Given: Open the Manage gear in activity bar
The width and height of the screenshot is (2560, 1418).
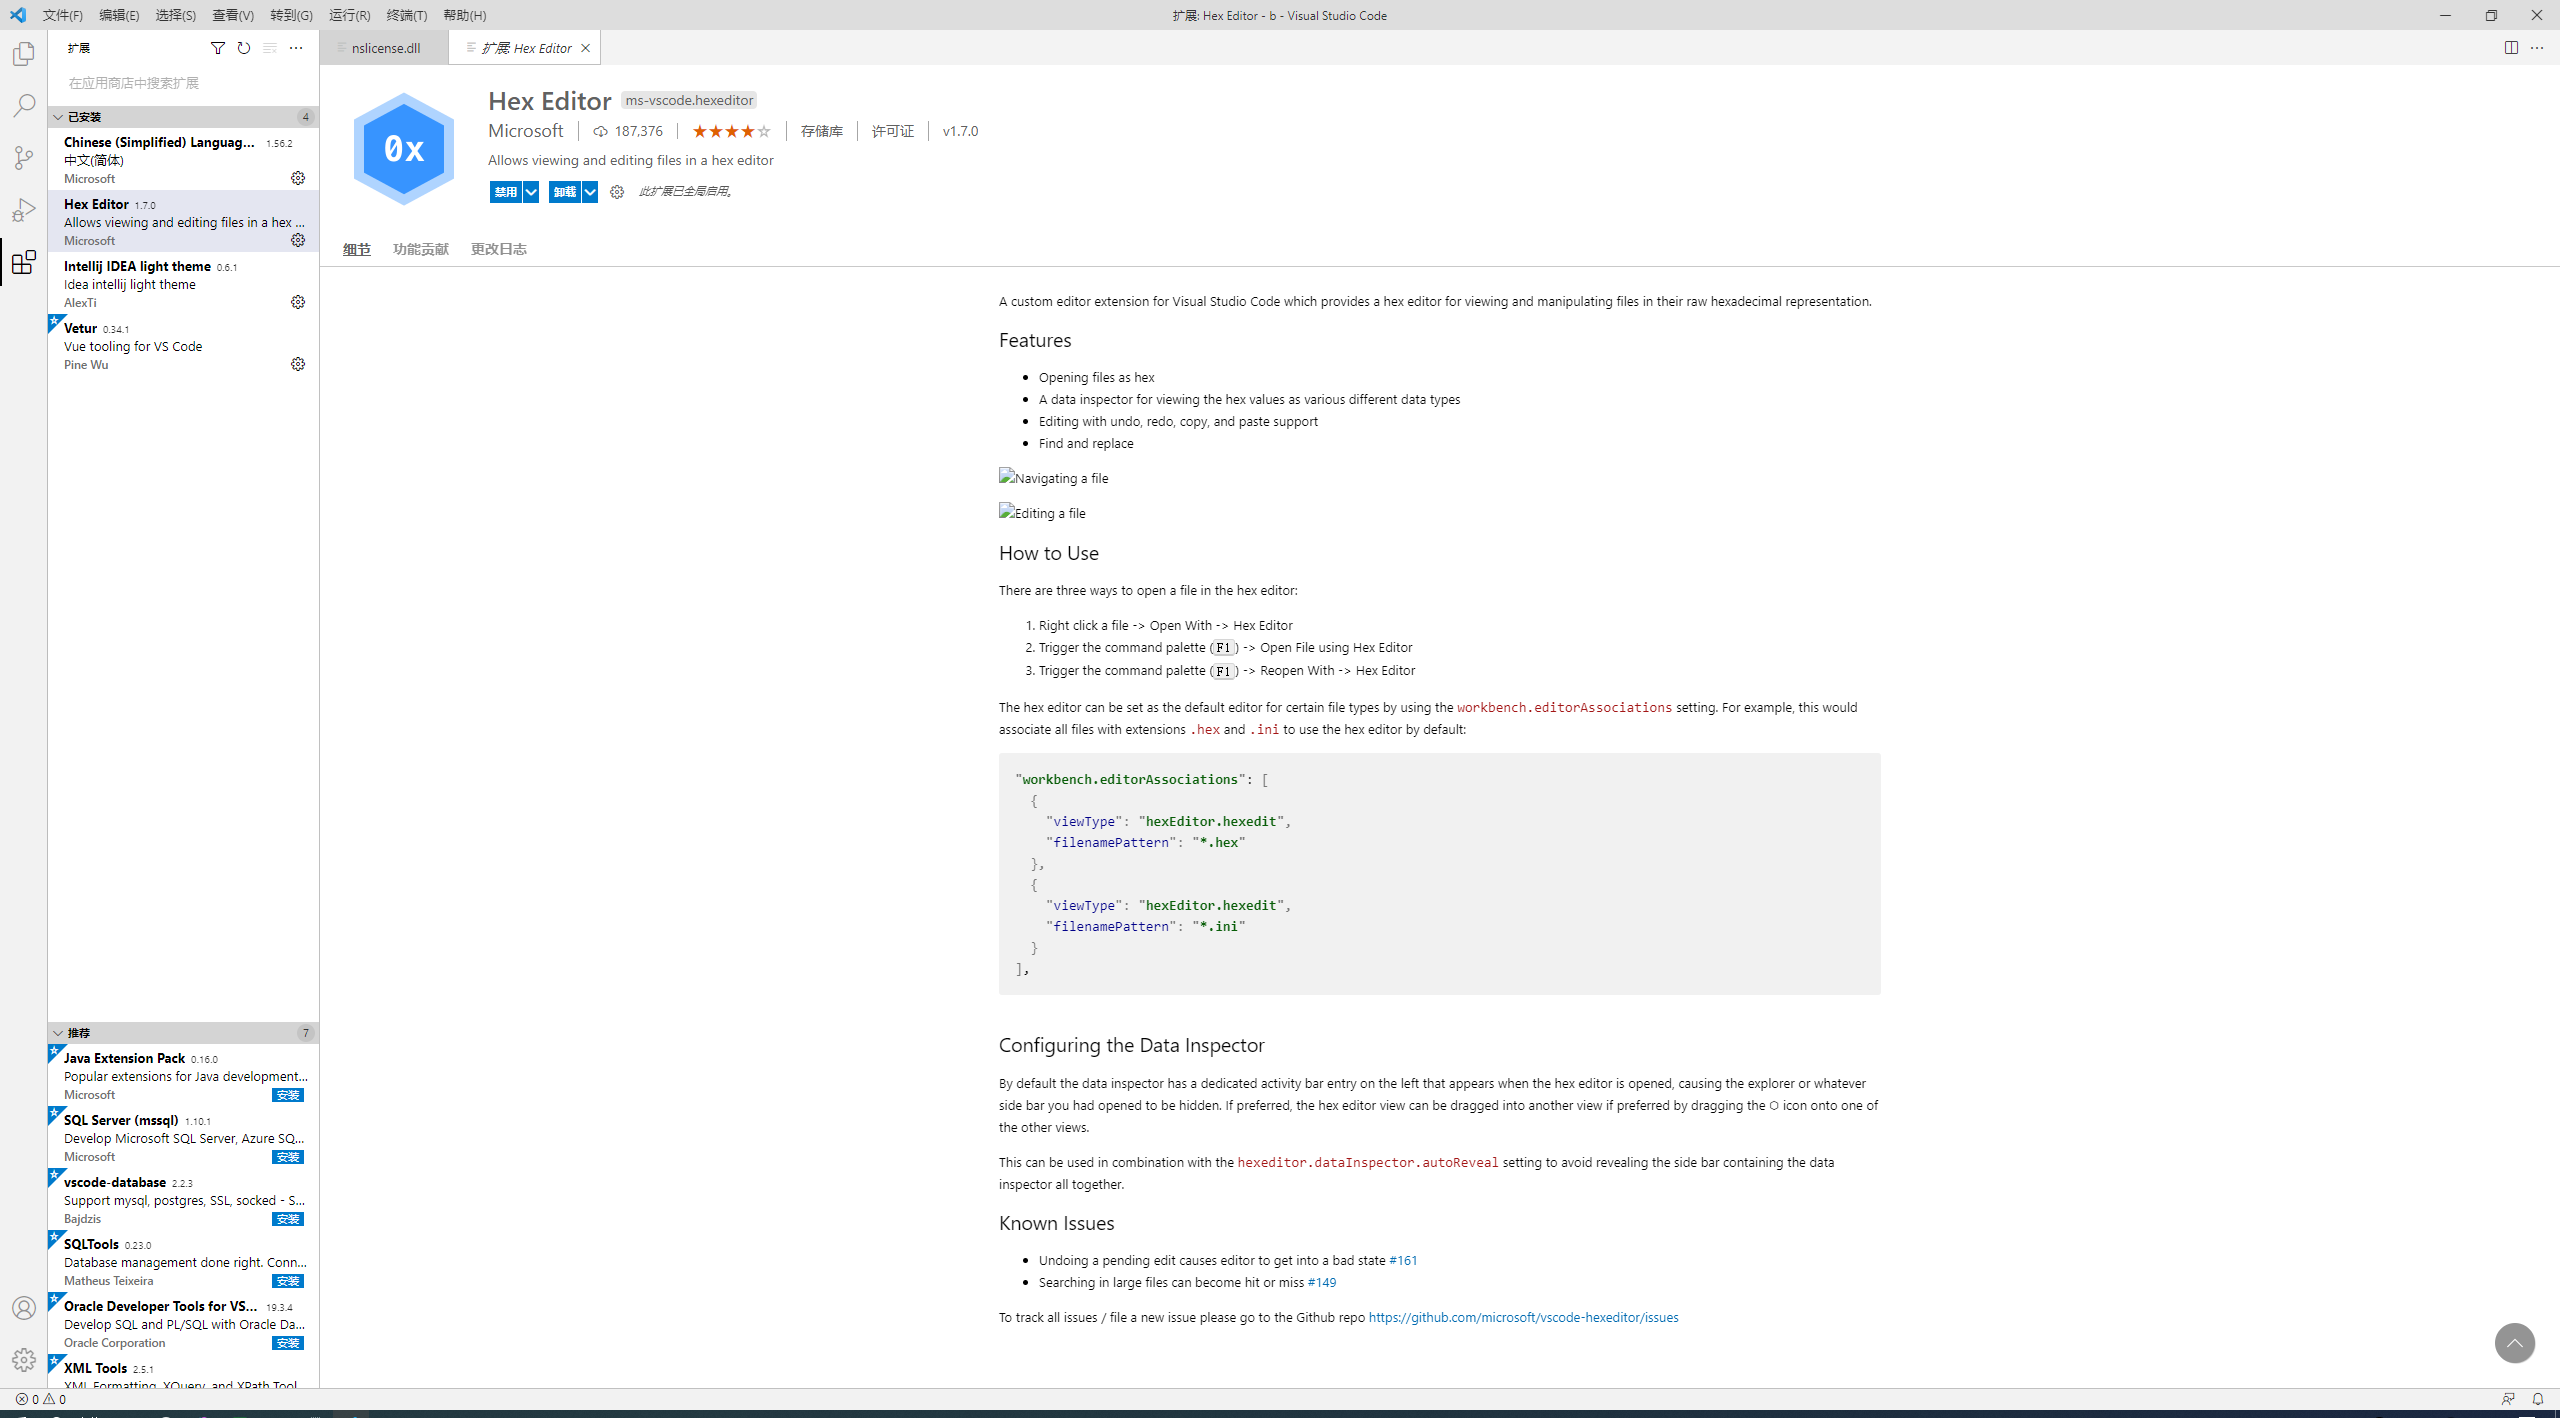Looking at the screenshot, I should pos(24,1360).
